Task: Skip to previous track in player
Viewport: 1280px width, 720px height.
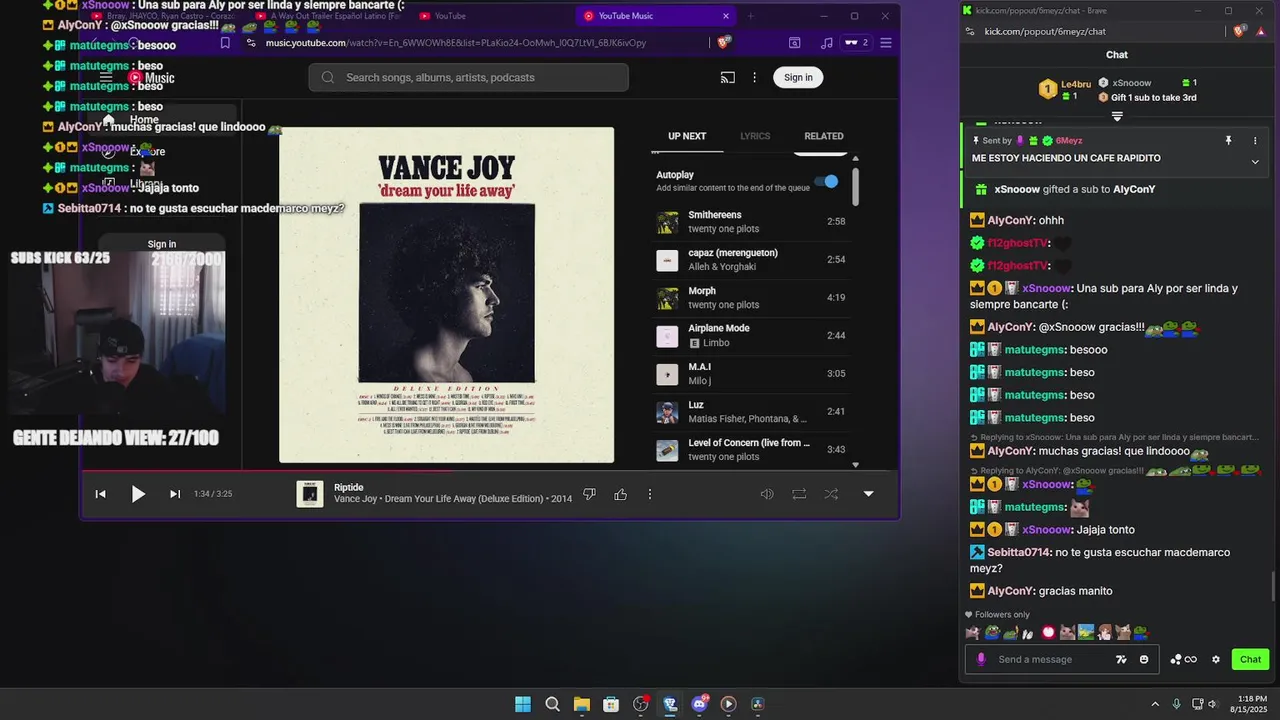Action: point(100,494)
